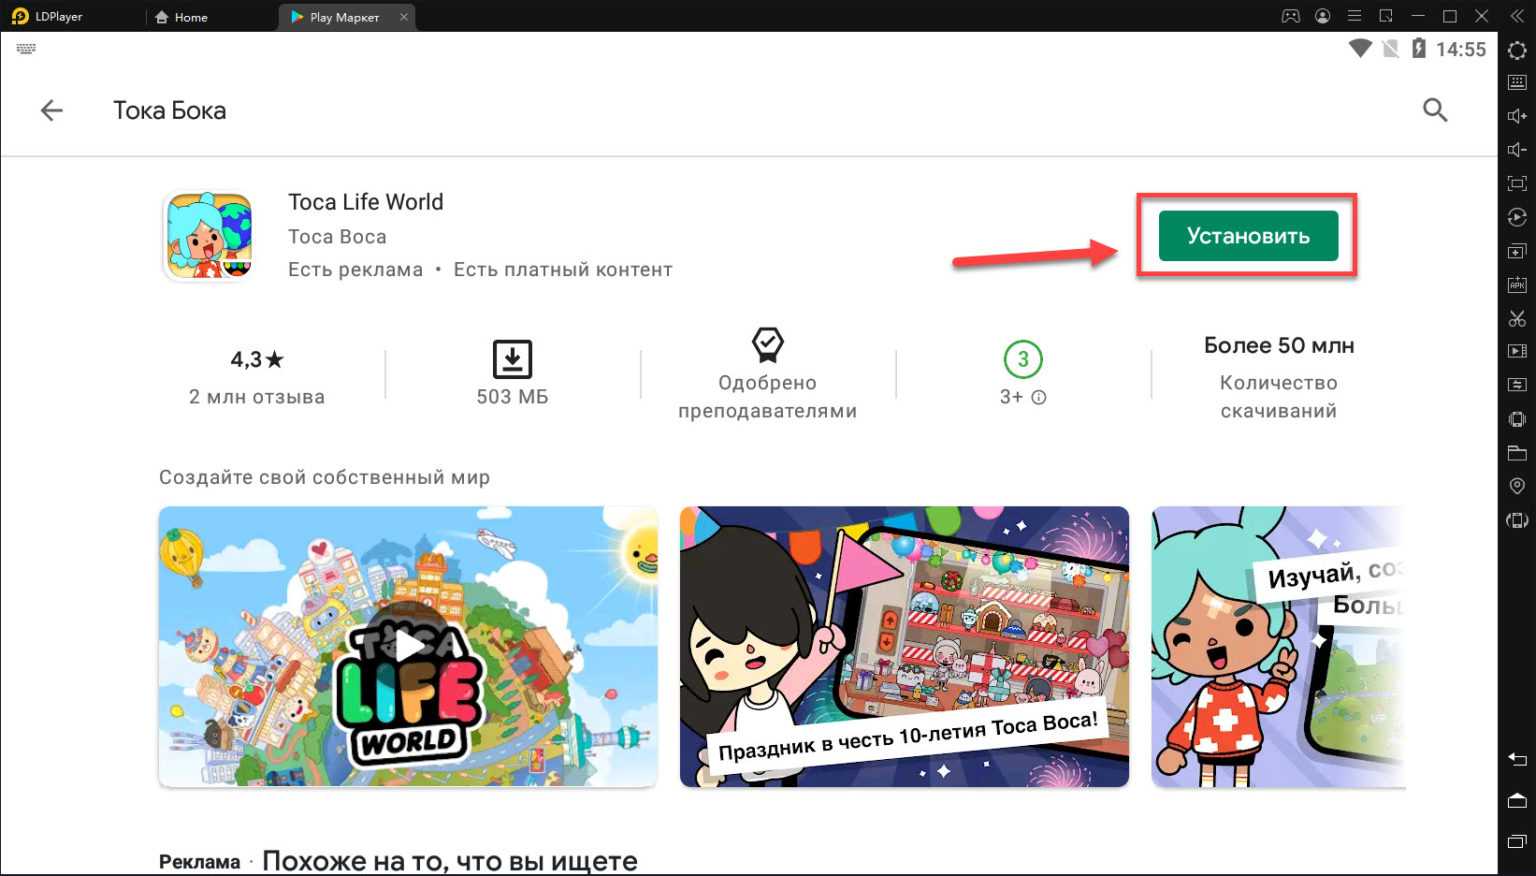
Task: Increase volume from the sidebar
Action: click(1517, 116)
